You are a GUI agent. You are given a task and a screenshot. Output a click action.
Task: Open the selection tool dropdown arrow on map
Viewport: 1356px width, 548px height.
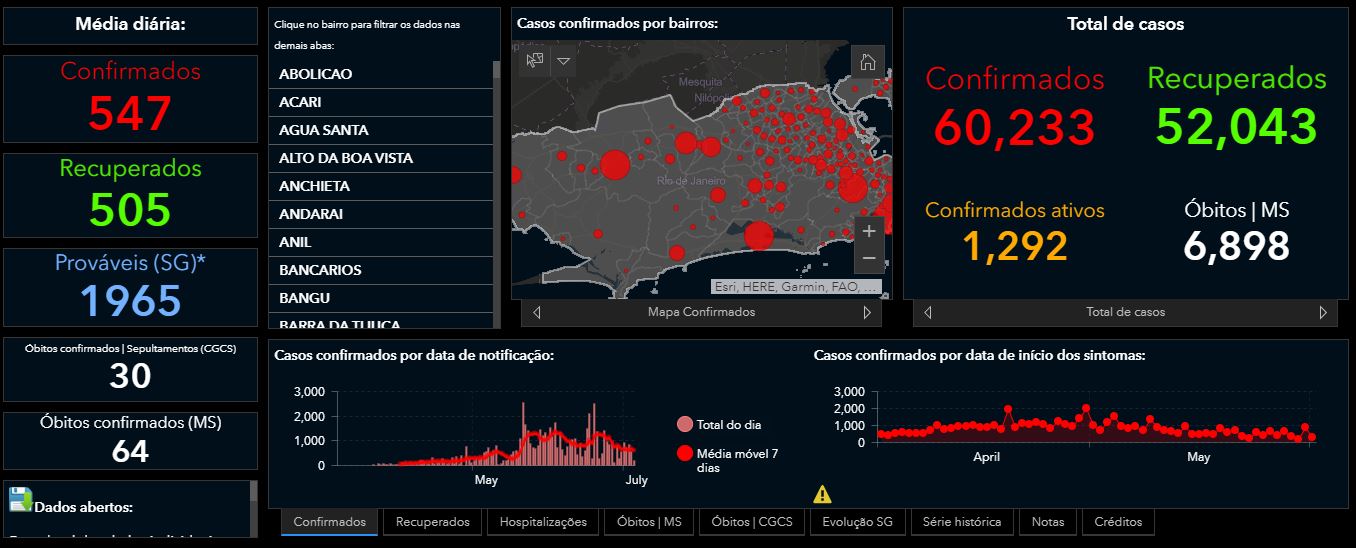coord(564,61)
